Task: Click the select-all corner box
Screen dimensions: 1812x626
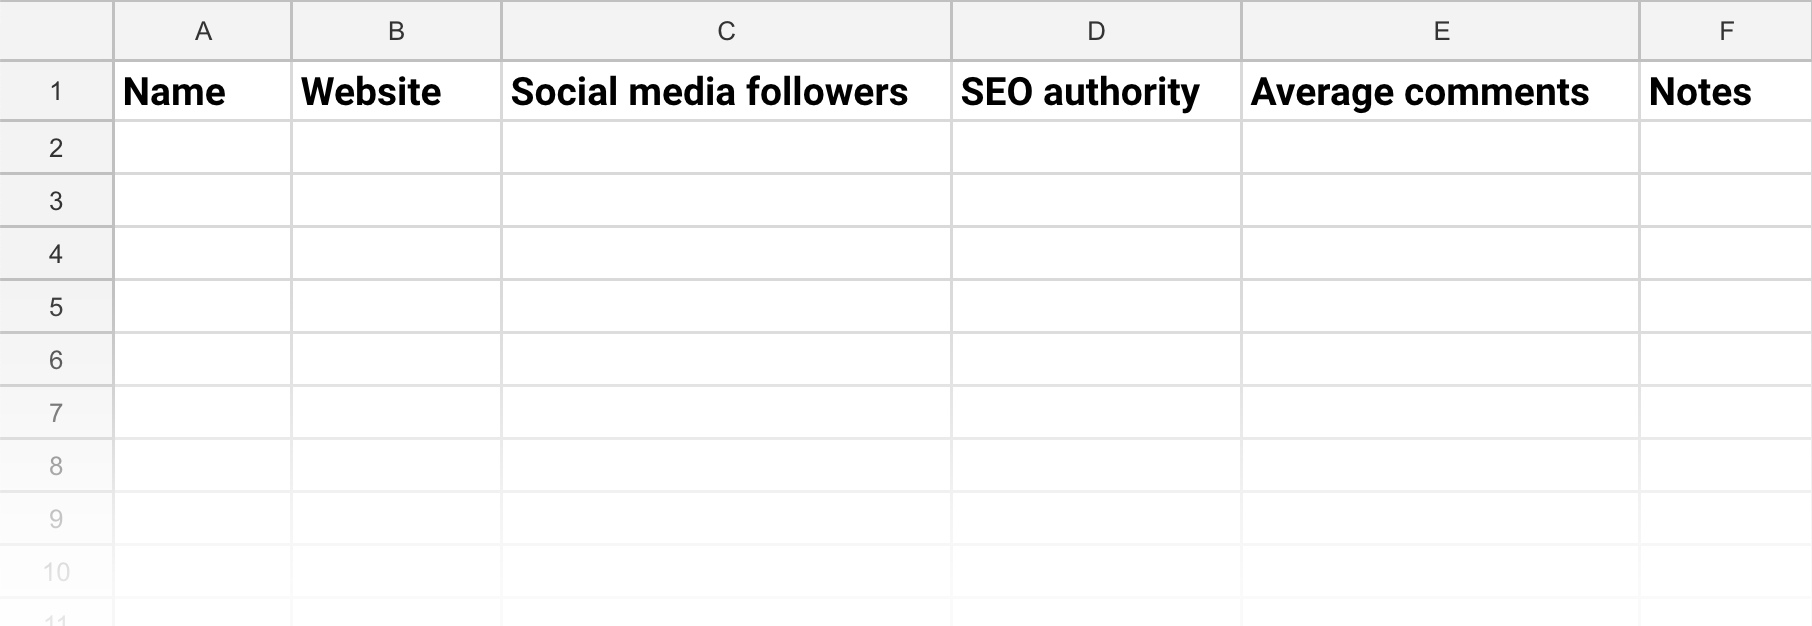Action: (56, 31)
